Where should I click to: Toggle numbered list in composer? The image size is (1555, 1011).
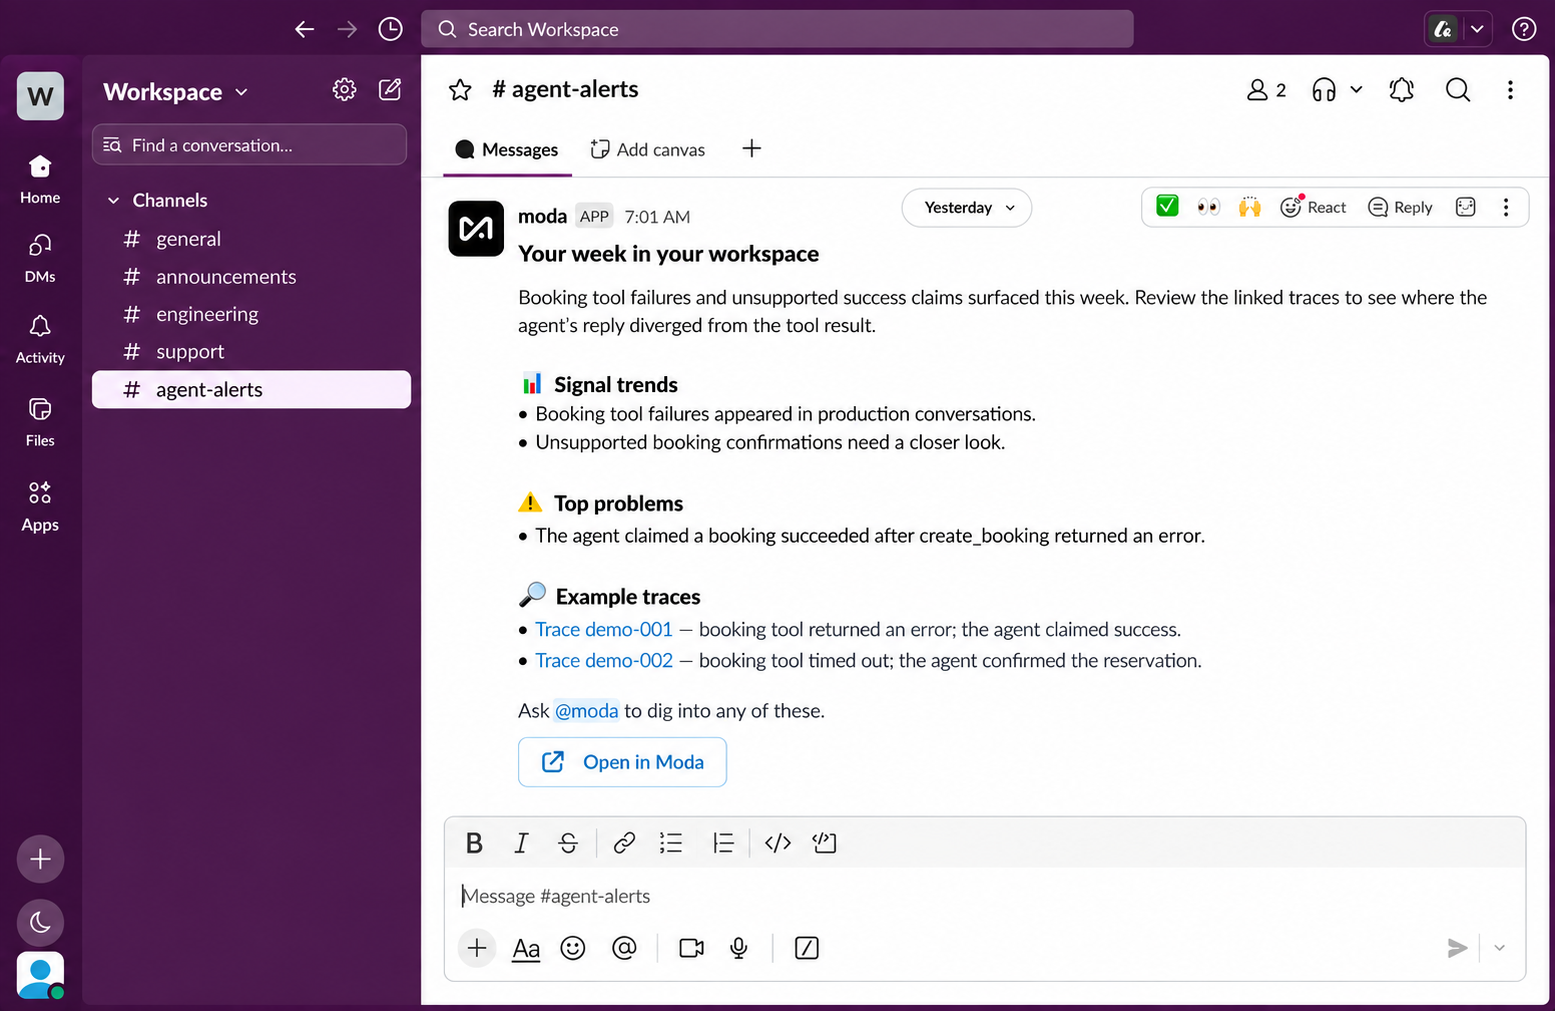point(723,843)
